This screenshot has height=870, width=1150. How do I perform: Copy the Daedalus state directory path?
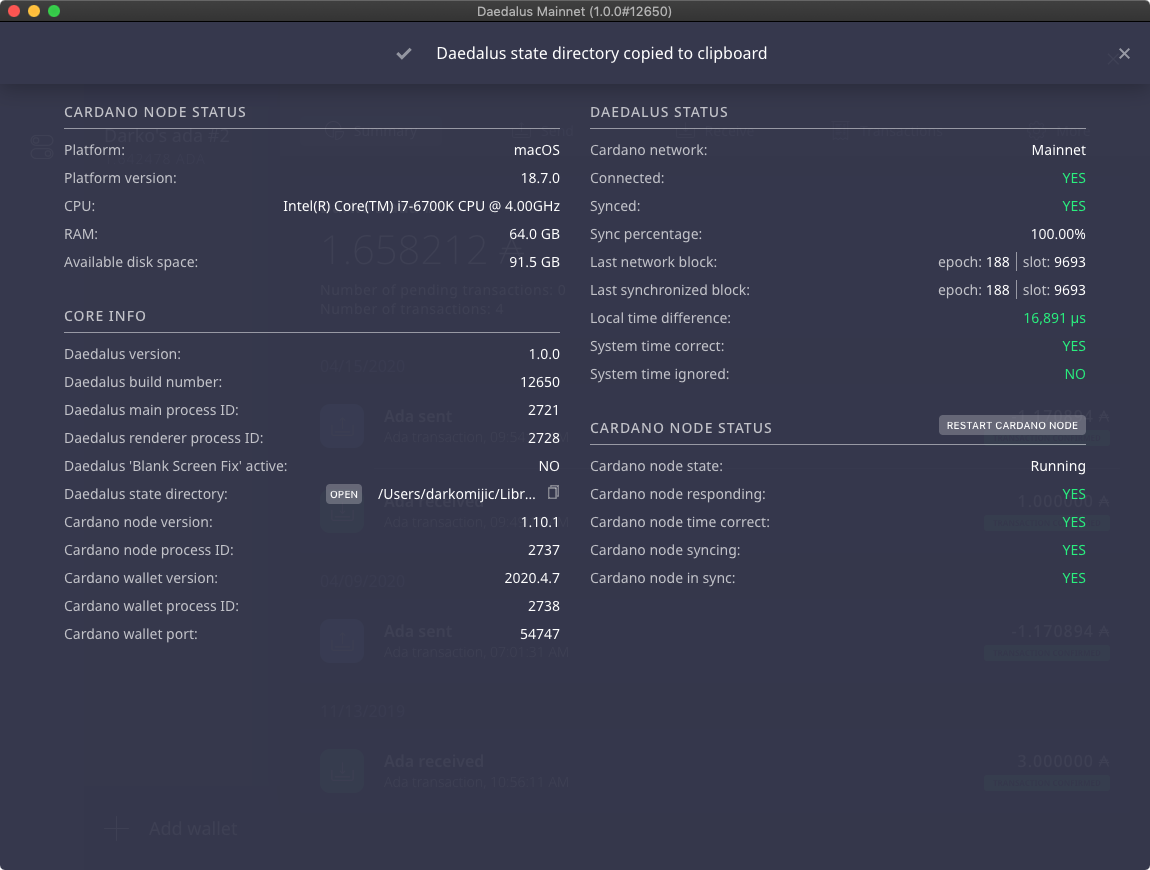[553, 493]
